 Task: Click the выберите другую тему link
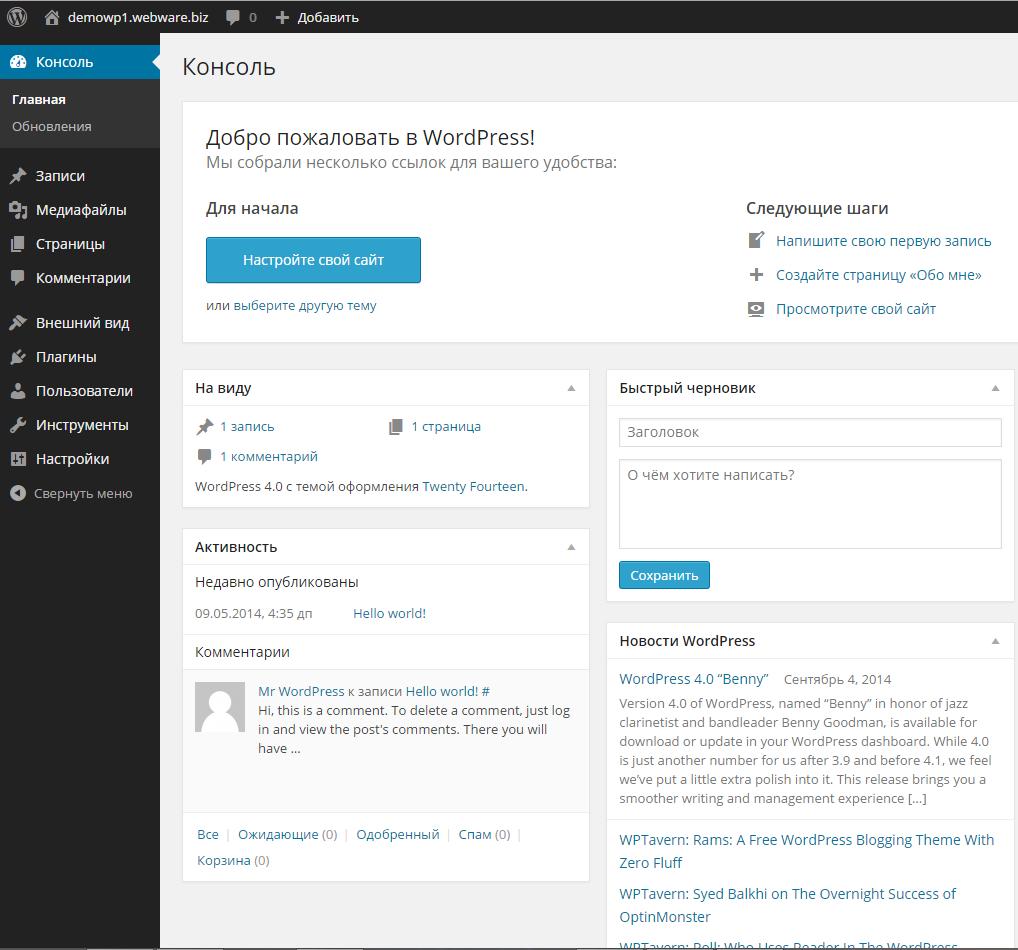click(x=305, y=305)
